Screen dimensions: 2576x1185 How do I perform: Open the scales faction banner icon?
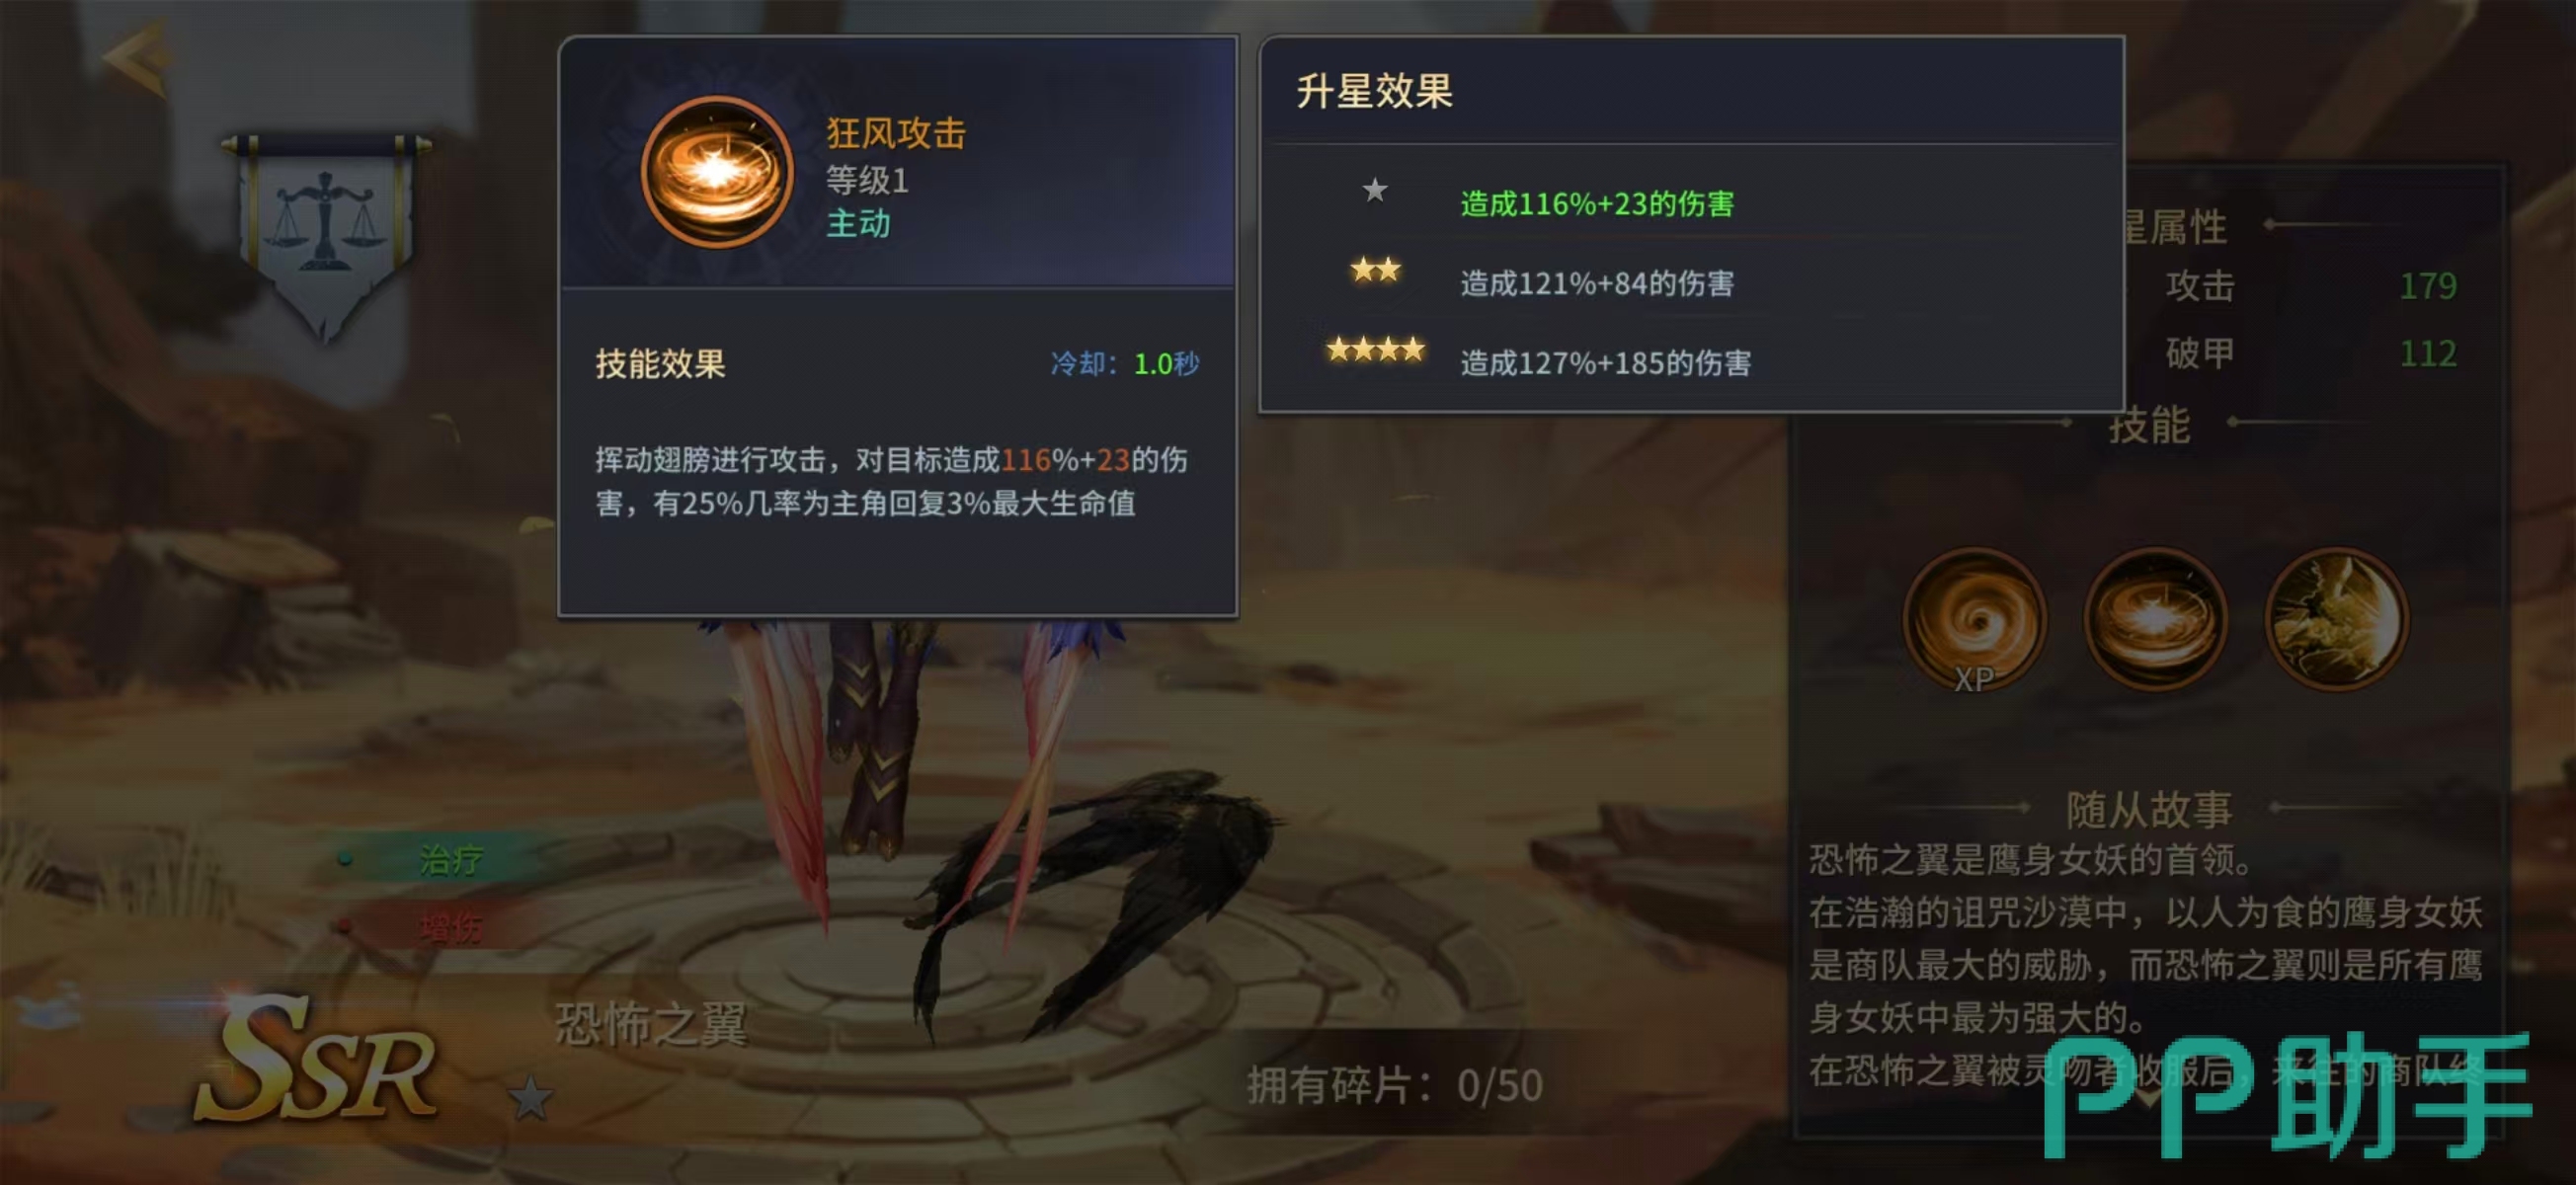click(326, 235)
